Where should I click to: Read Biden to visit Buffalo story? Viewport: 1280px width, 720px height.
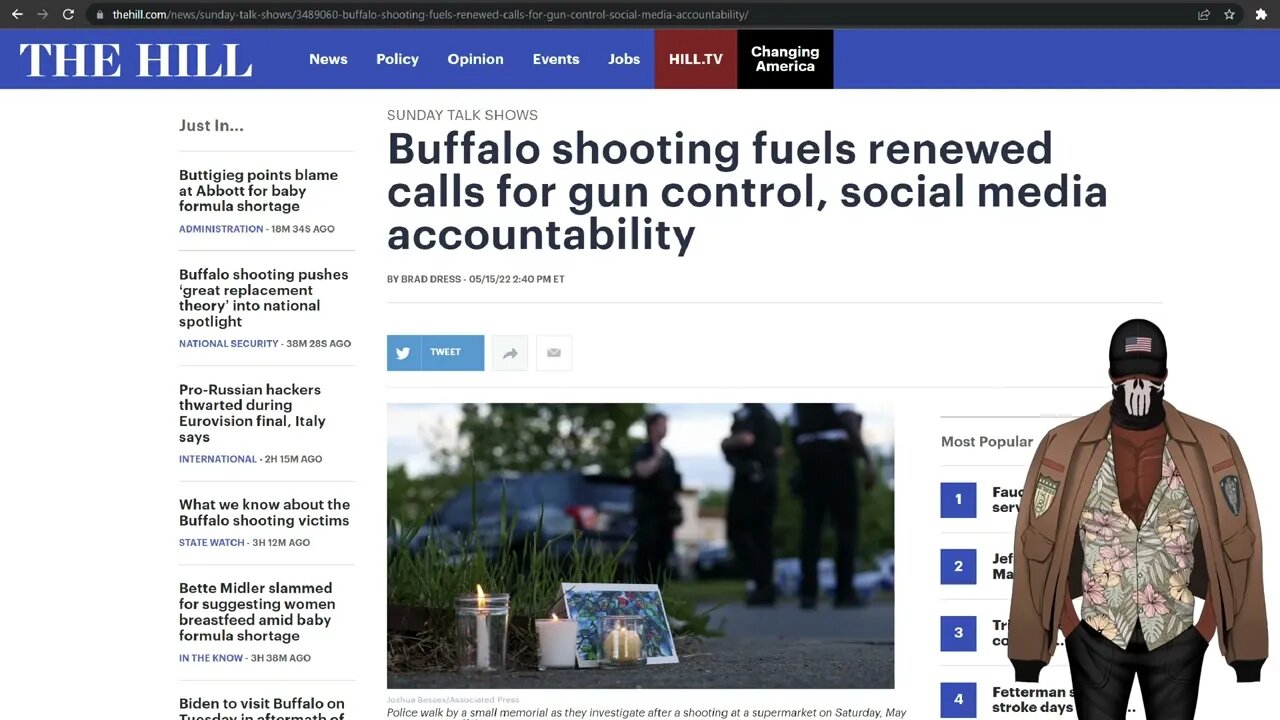click(x=262, y=708)
